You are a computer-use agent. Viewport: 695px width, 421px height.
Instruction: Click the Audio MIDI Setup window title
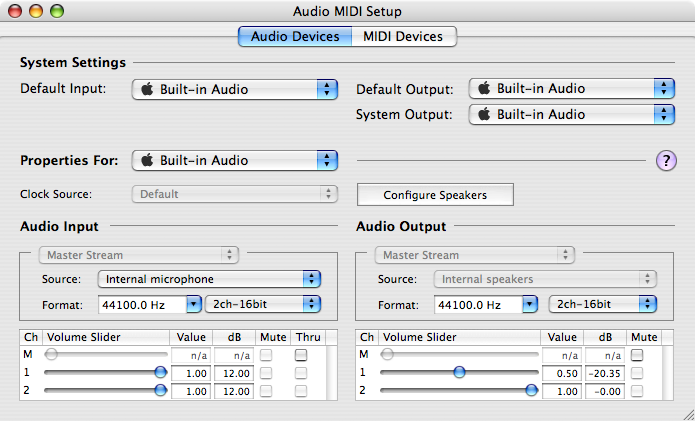coord(347,11)
